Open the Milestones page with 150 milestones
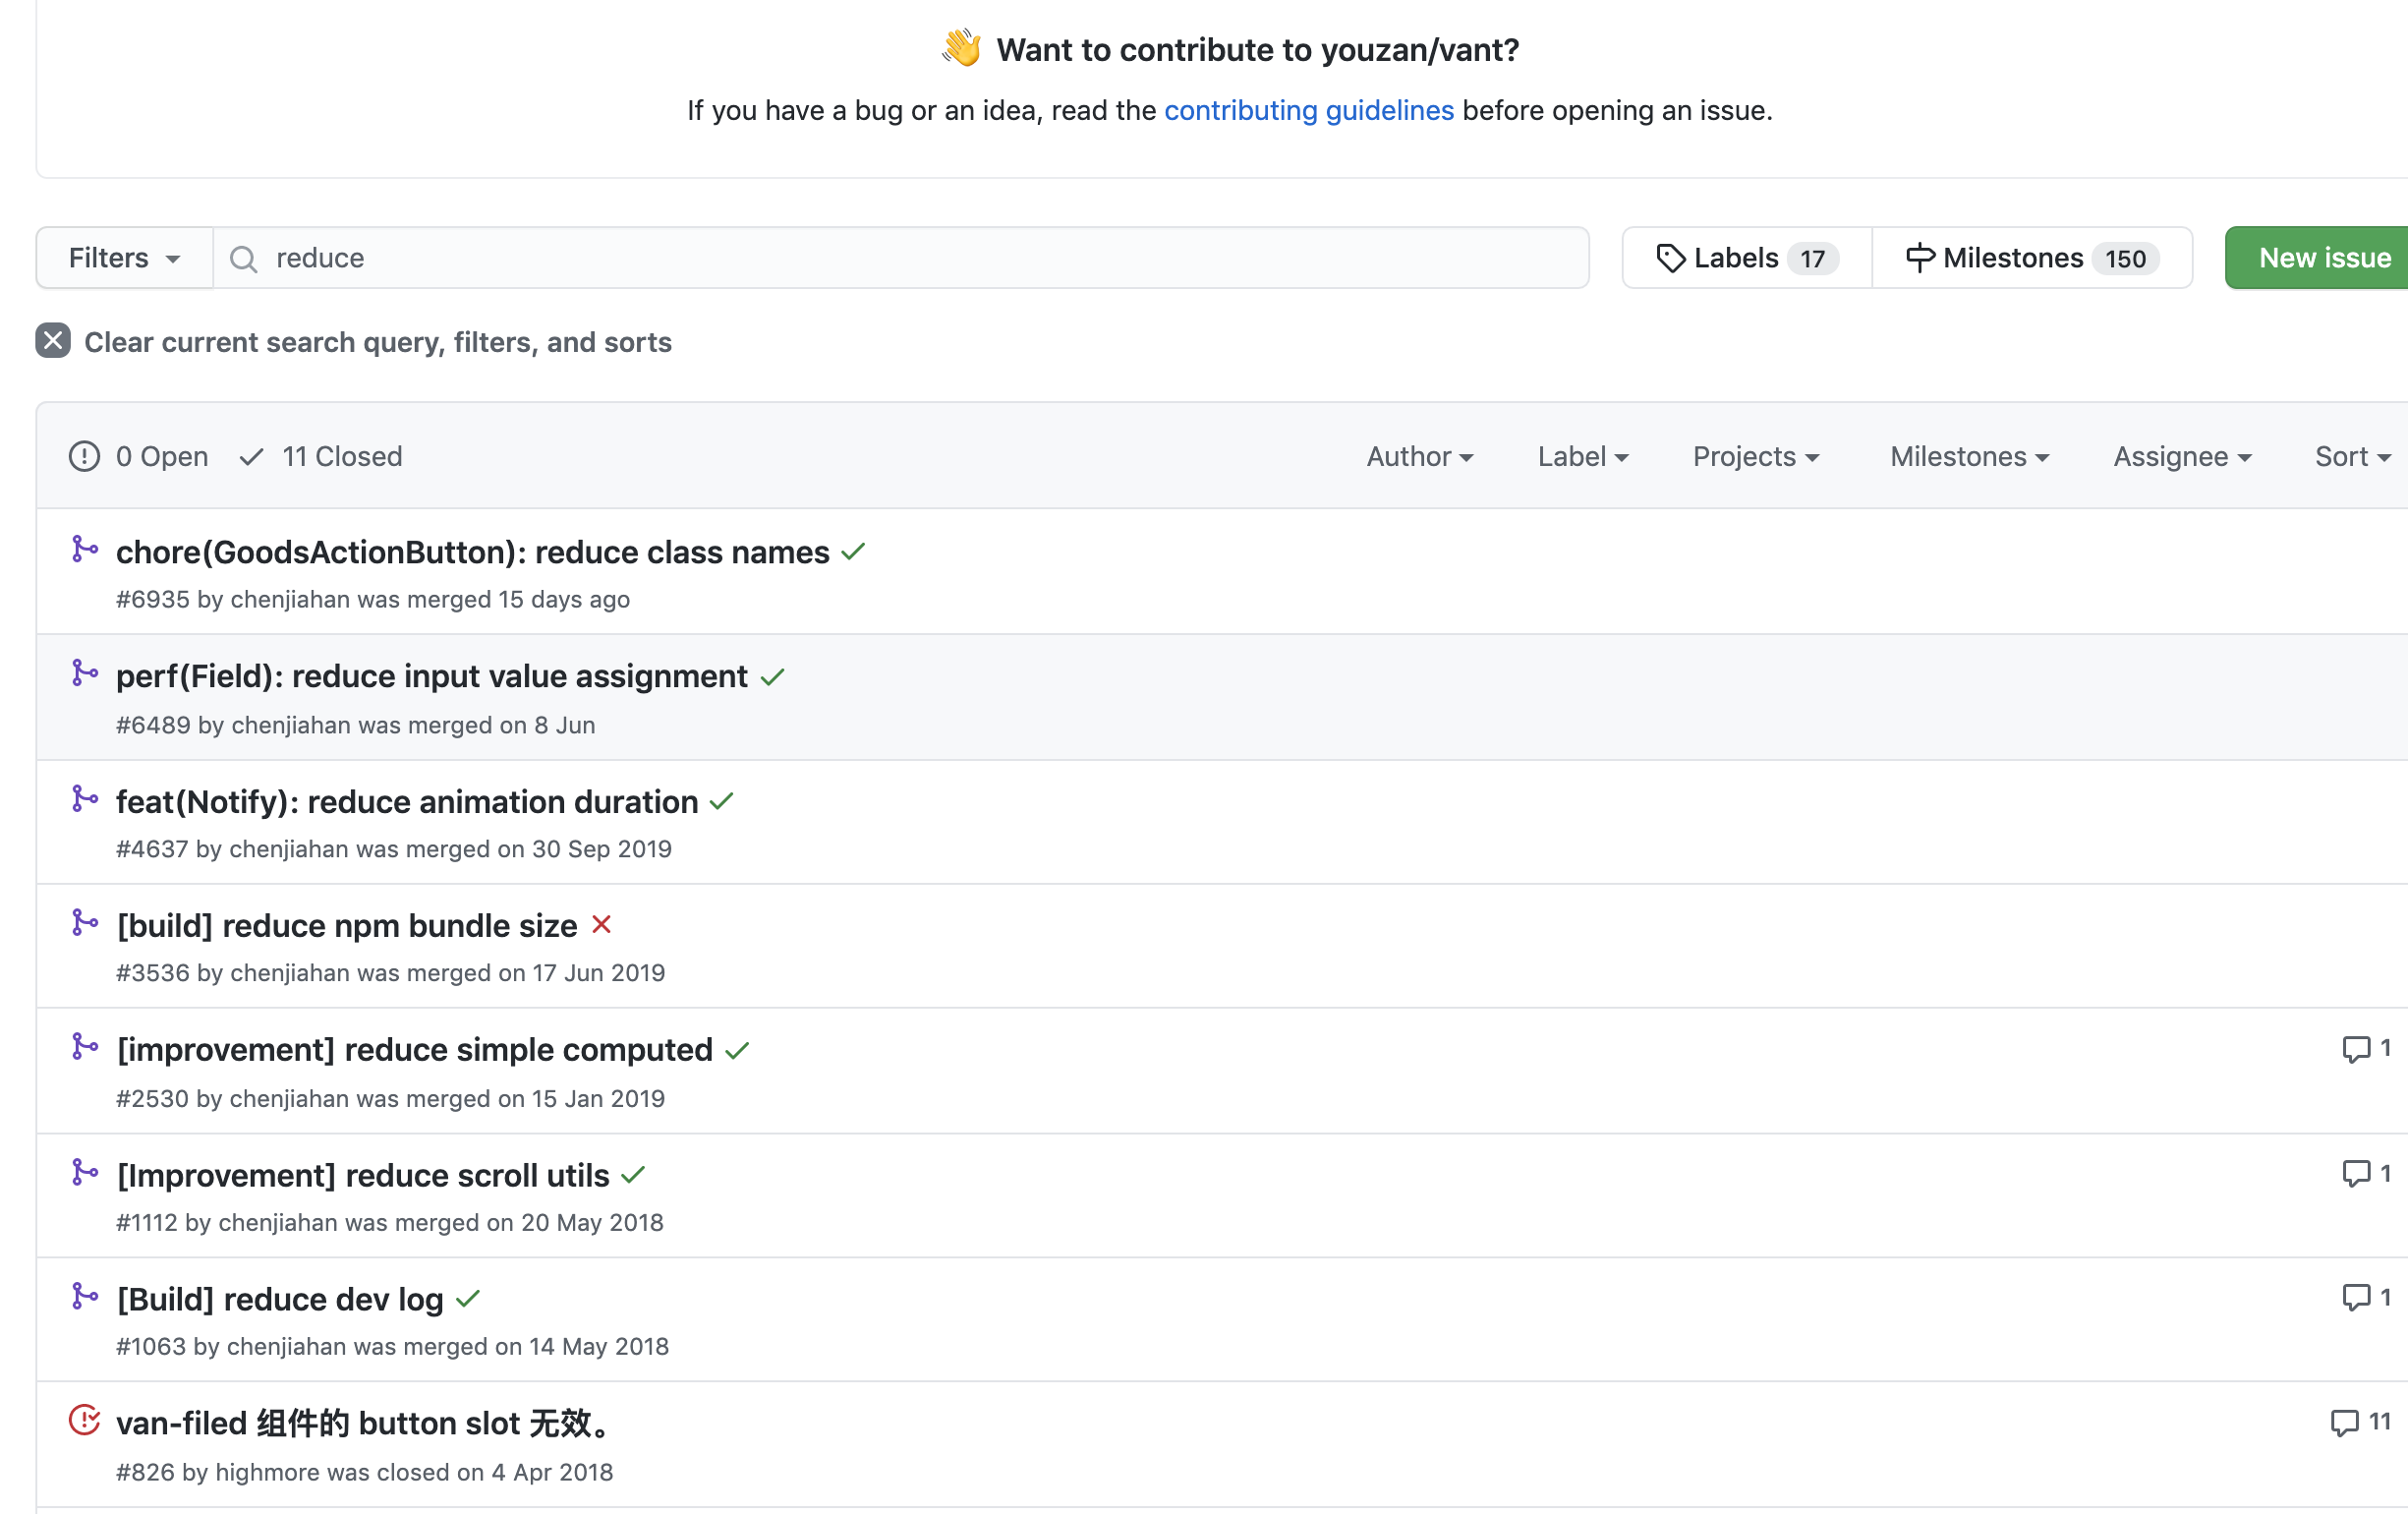 2031,258
